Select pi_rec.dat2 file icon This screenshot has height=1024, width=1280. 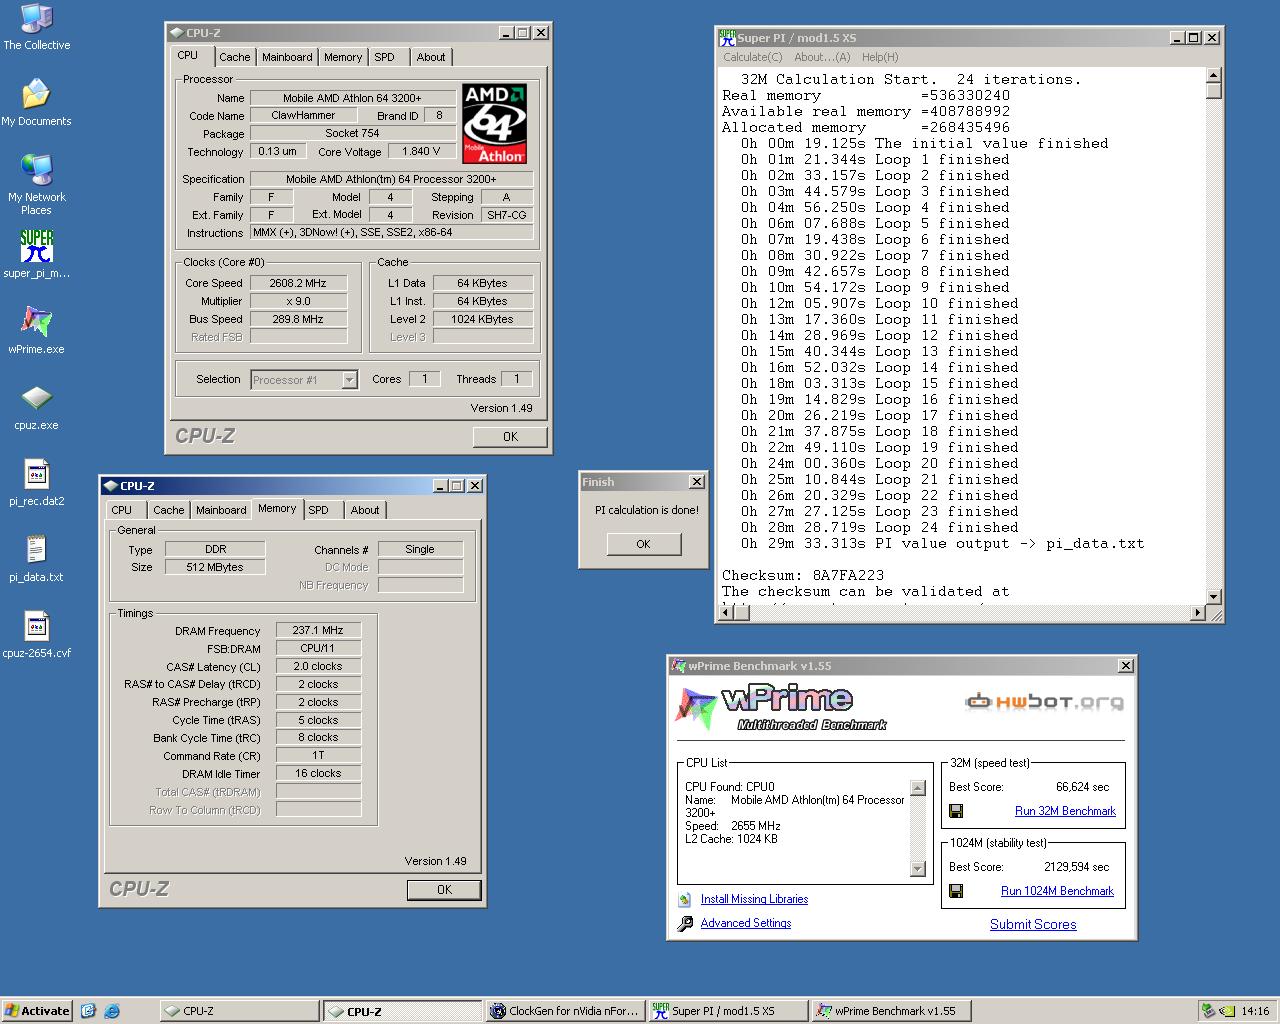(36, 482)
